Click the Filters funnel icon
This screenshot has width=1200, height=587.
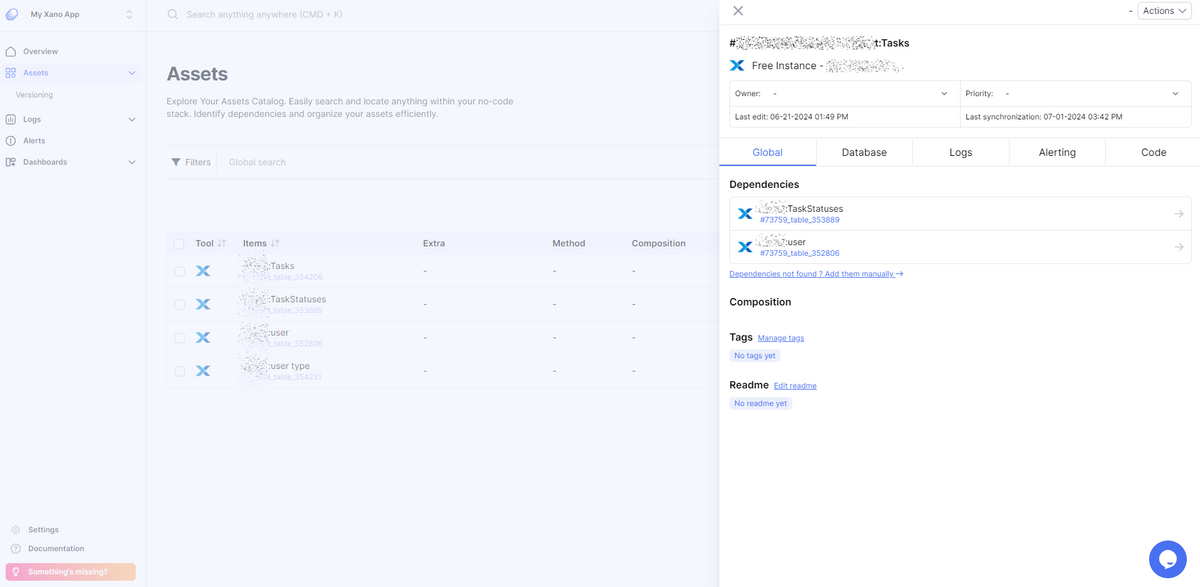point(176,162)
